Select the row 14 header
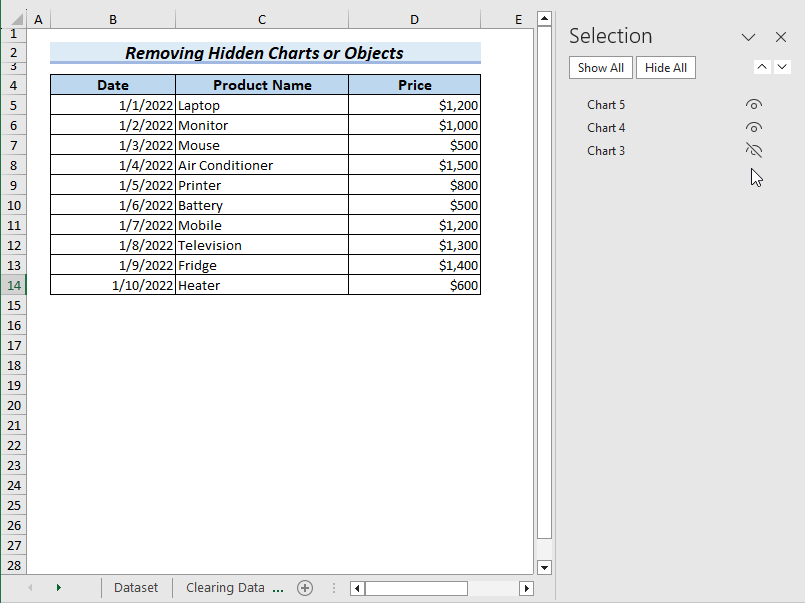This screenshot has height=603, width=805. click(x=13, y=285)
